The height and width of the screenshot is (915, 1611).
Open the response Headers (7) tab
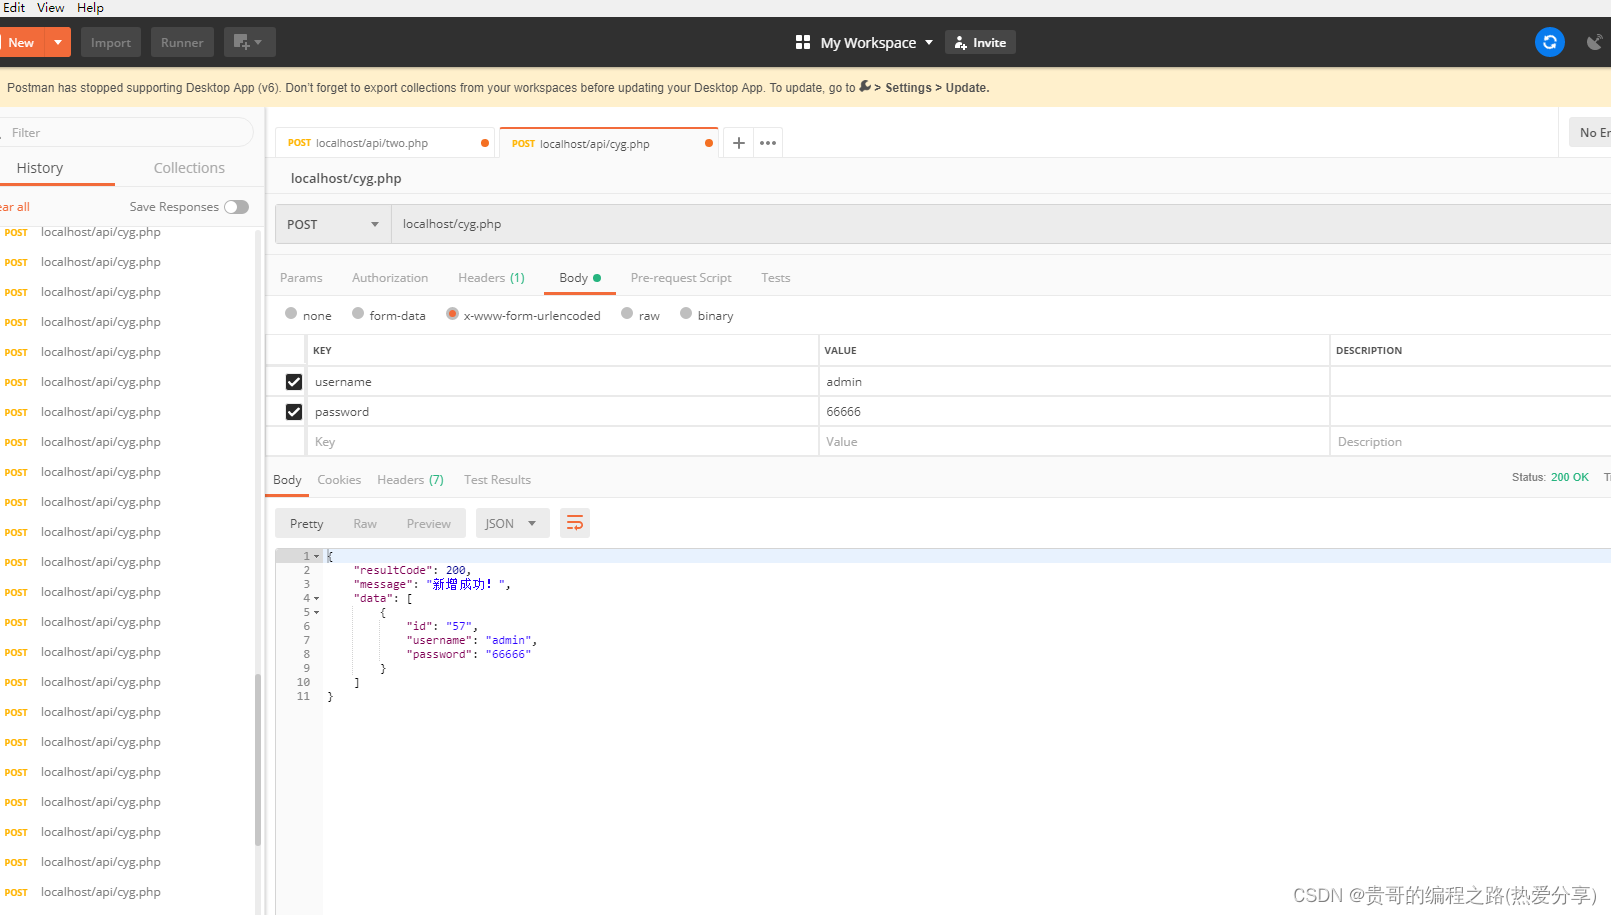tap(410, 480)
